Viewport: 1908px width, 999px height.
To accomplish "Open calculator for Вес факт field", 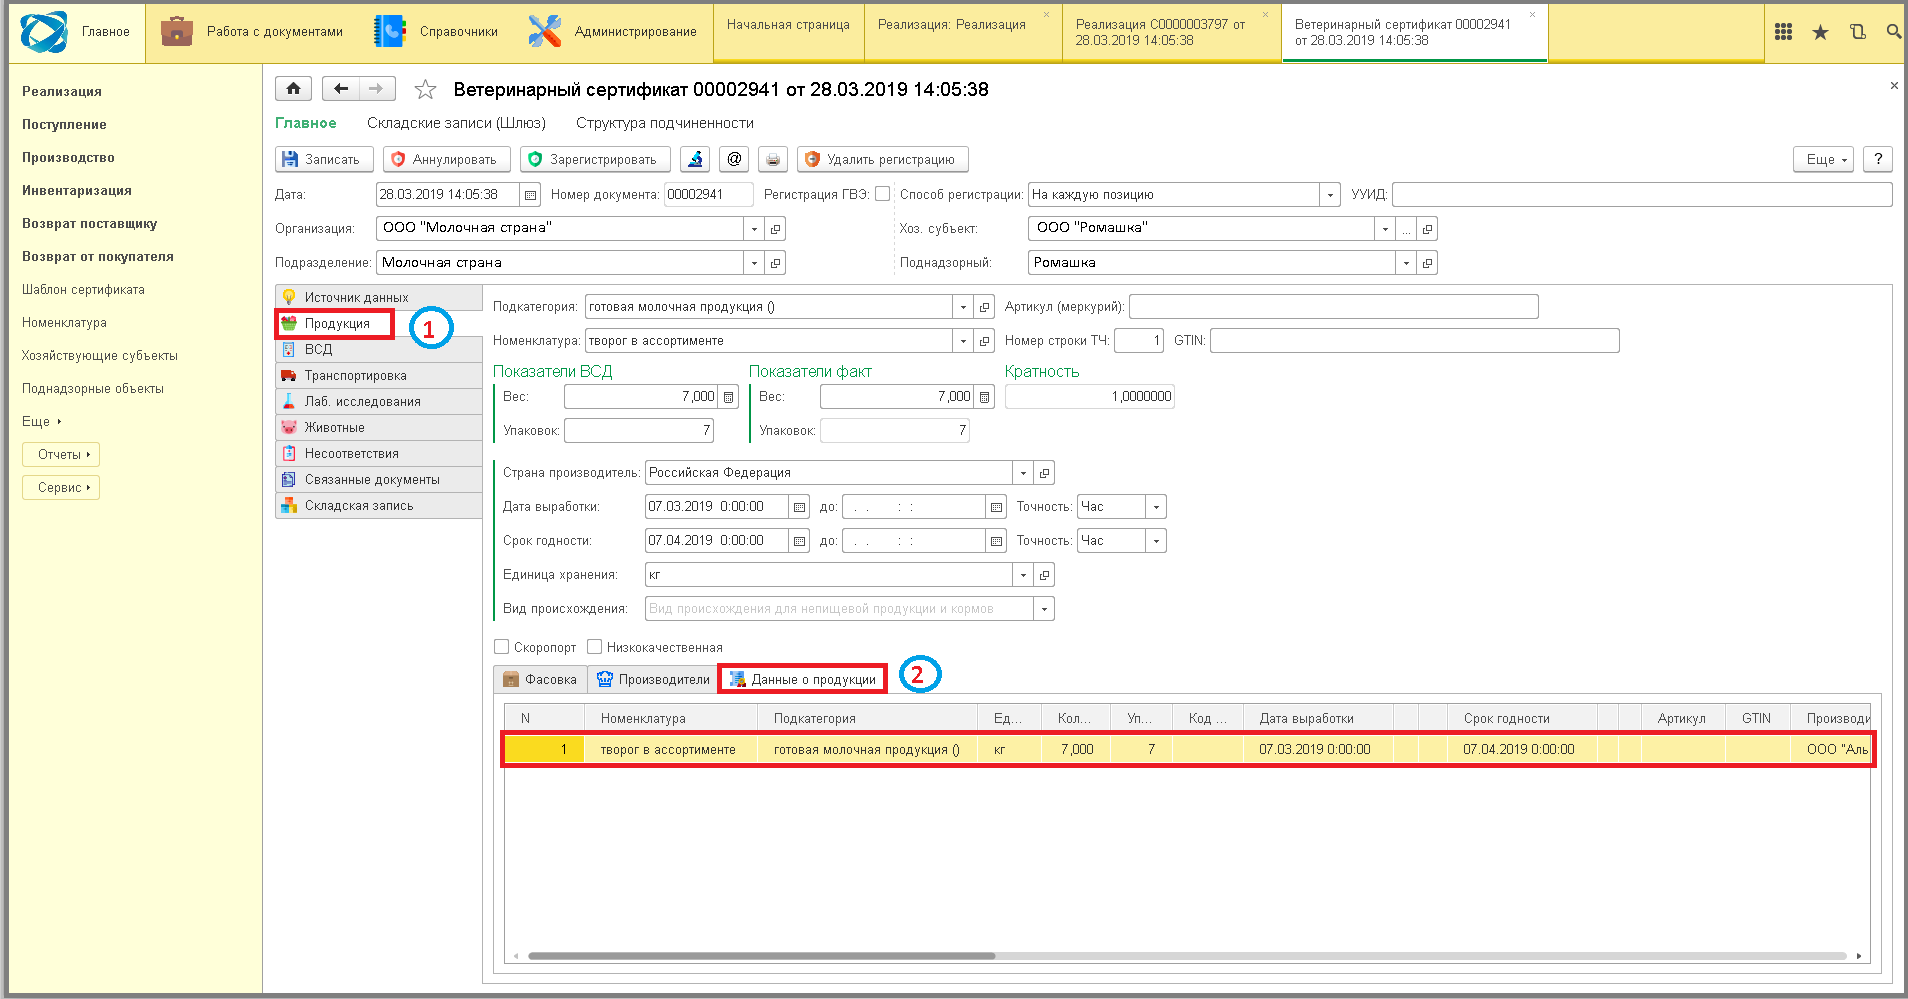I will 985,397.
